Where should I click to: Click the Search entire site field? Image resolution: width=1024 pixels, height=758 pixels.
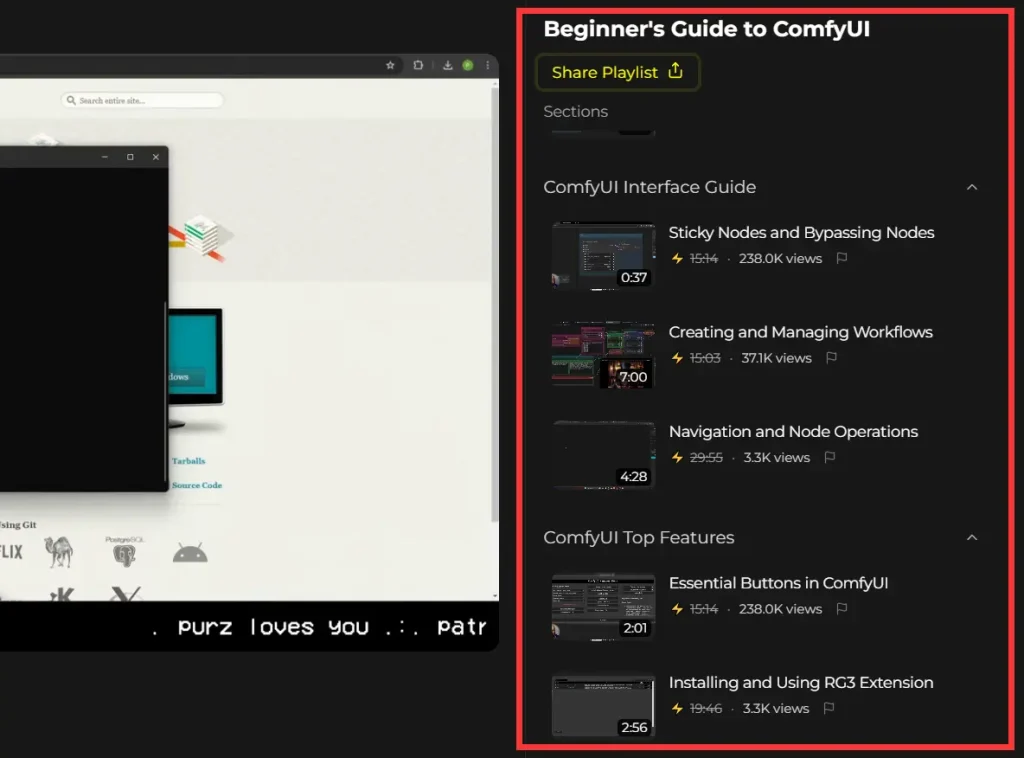[x=142, y=100]
